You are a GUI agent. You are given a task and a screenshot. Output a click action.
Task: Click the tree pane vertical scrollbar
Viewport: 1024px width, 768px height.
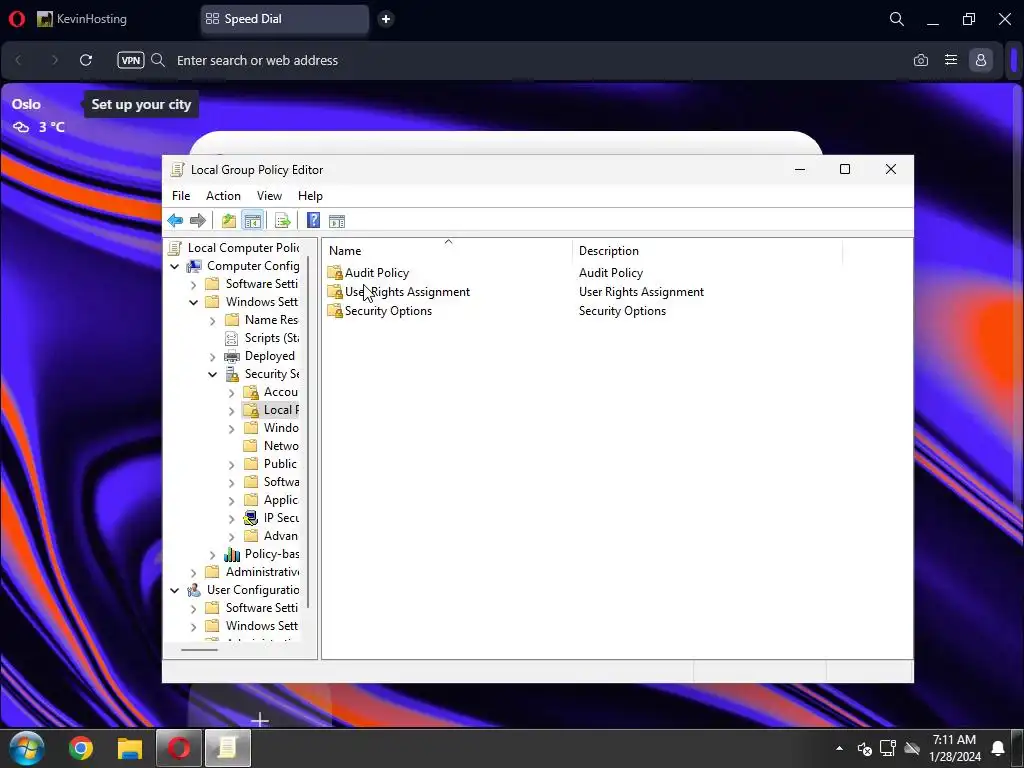pyautogui.click(x=308, y=431)
